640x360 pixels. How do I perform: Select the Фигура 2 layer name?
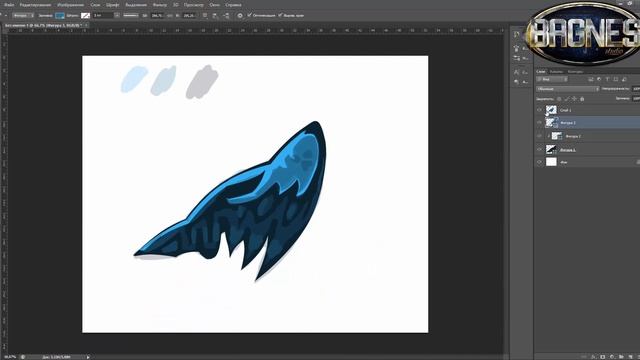tap(573, 136)
